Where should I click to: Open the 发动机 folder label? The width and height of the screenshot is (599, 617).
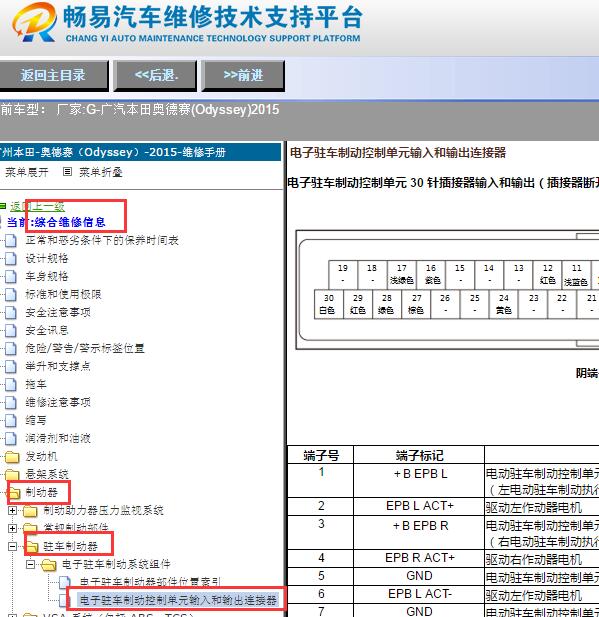[x=41, y=456]
